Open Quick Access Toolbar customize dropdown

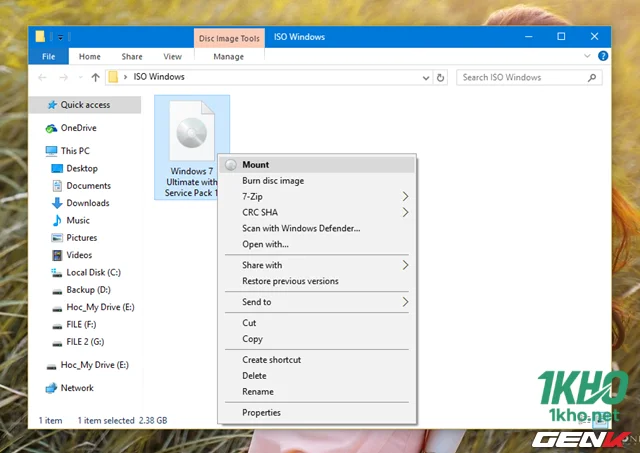pyautogui.click(x=60, y=38)
